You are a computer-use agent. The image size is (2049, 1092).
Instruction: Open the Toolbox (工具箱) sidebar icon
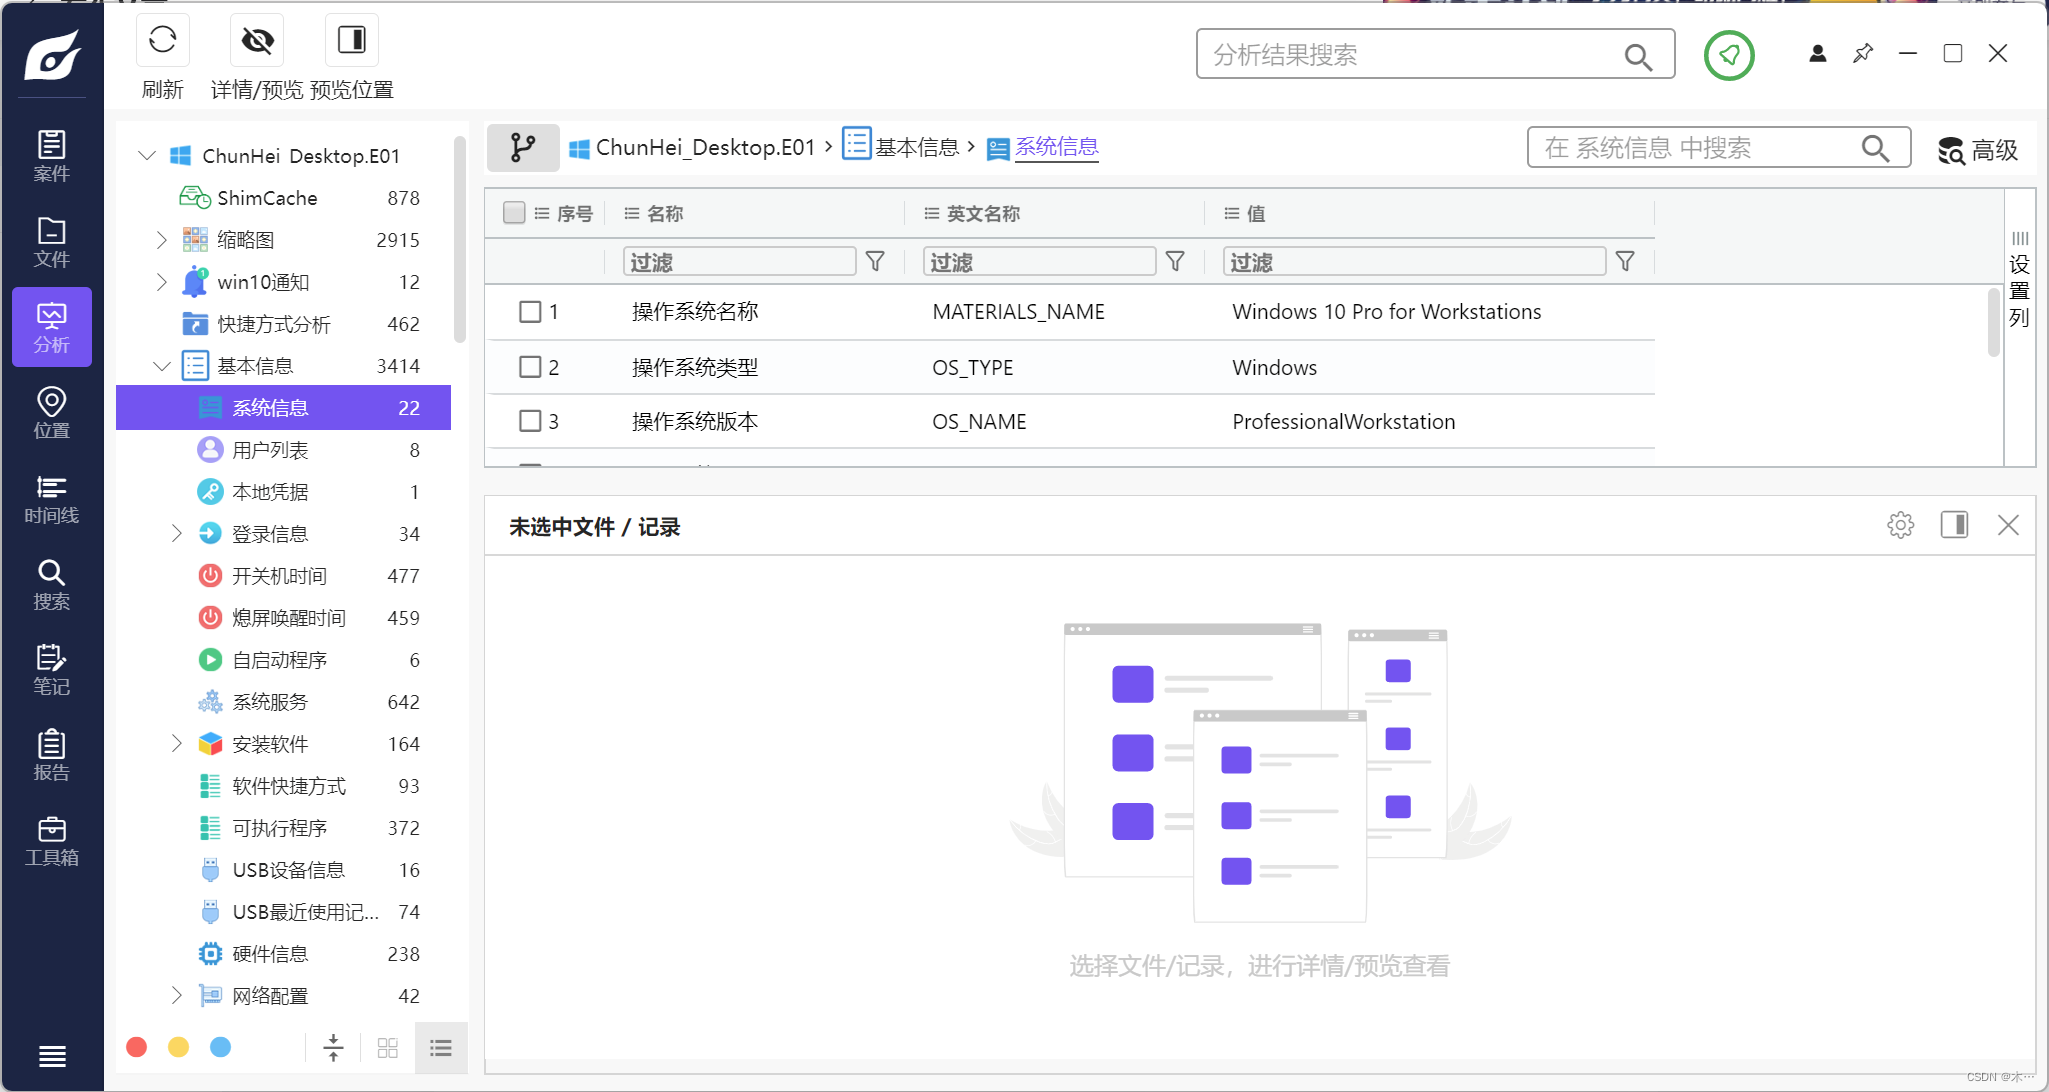click(x=52, y=841)
